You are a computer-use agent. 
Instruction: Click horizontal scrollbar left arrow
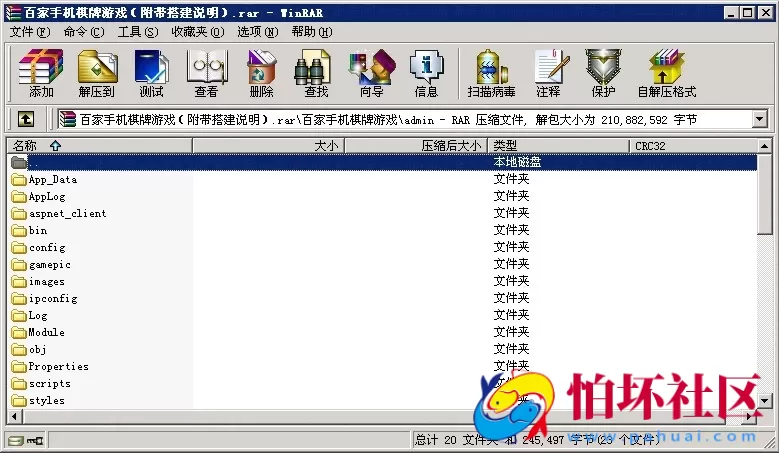14,416
